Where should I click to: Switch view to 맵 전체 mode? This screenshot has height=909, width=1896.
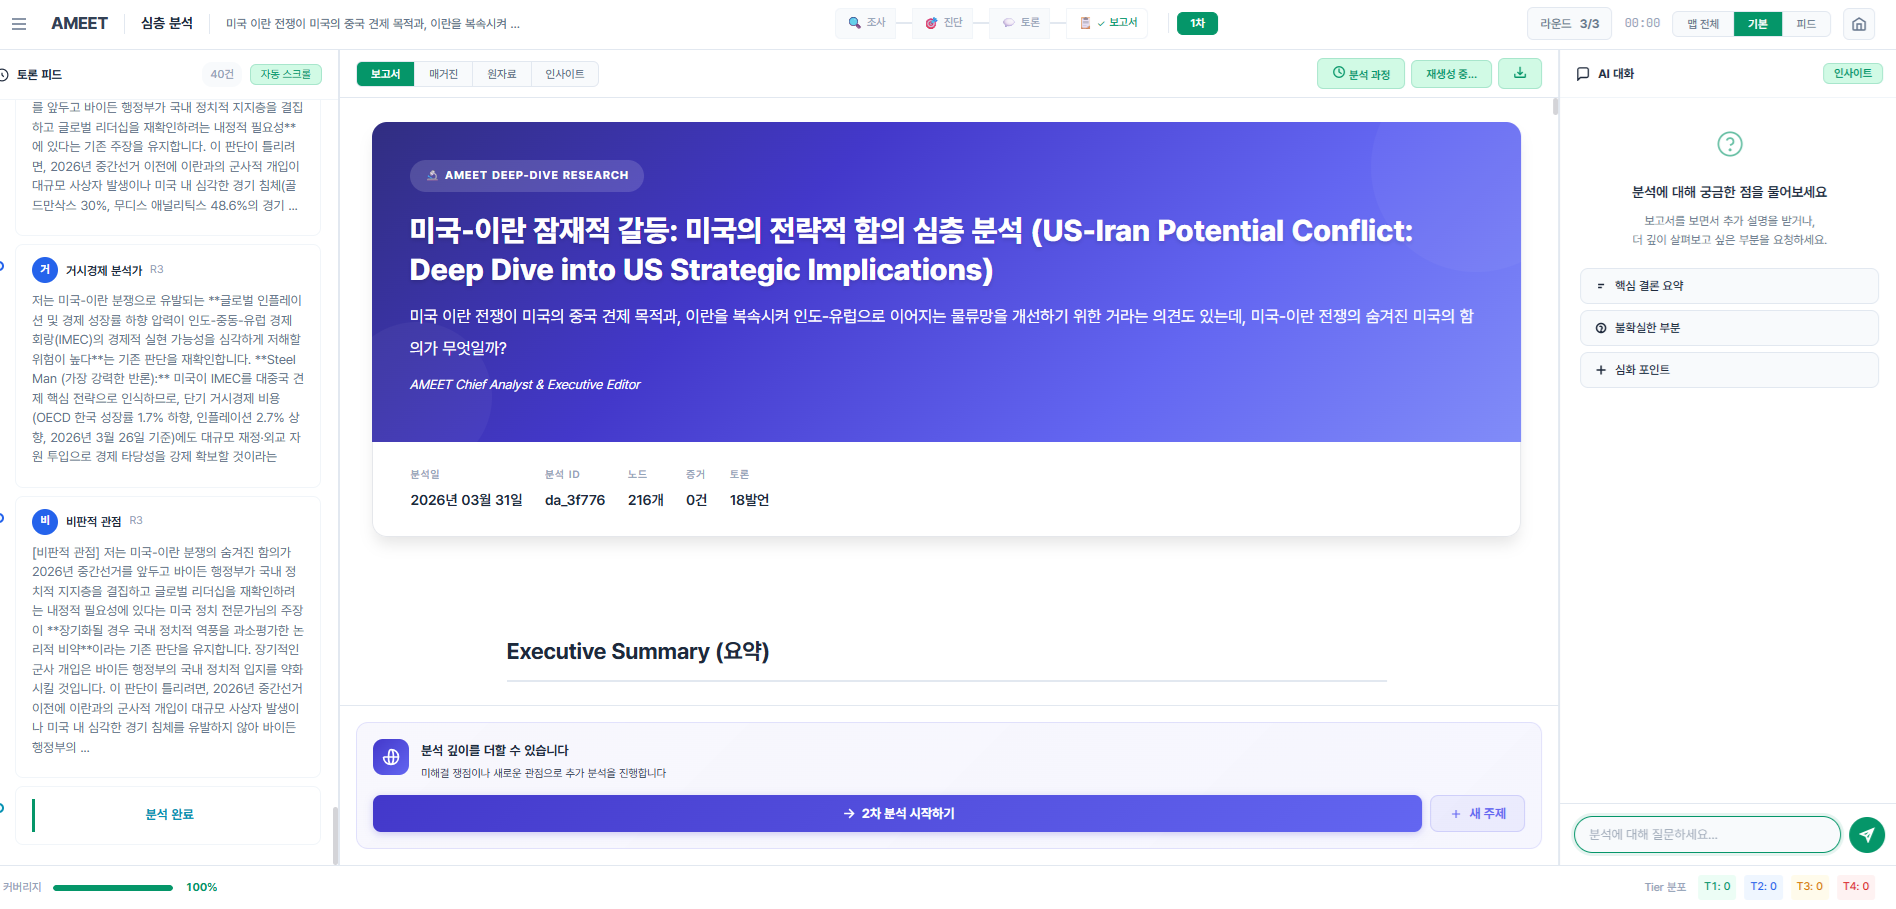1701,23
